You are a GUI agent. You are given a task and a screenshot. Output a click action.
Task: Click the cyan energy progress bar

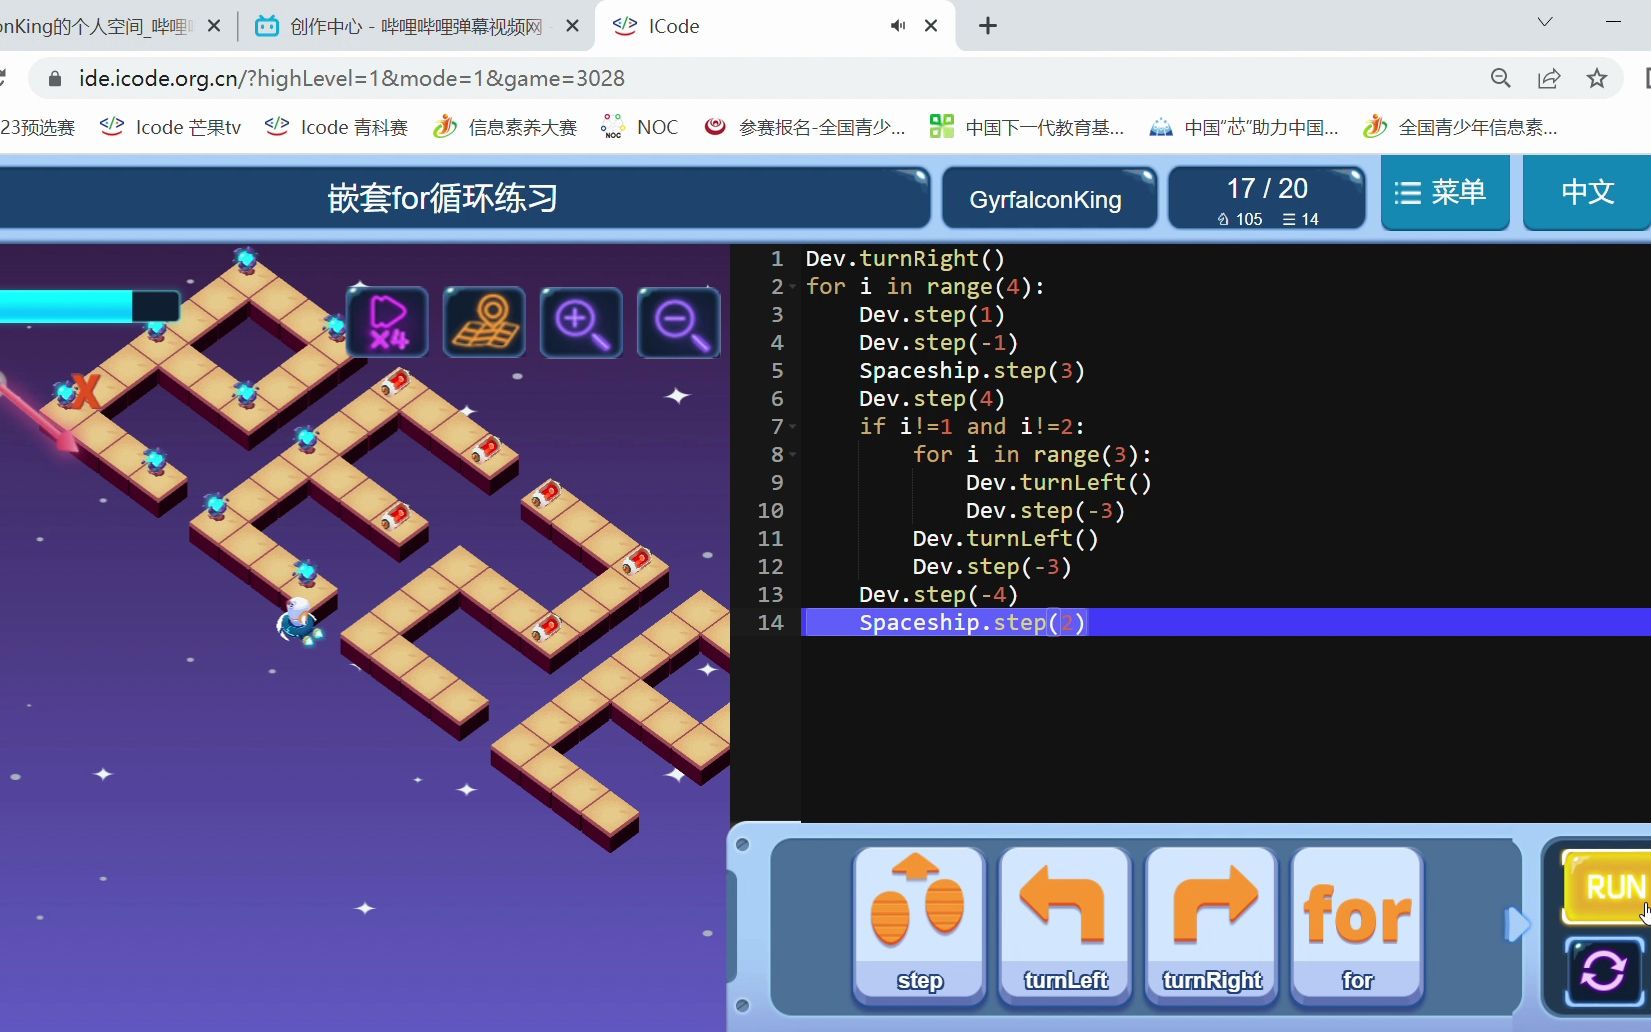click(x=89, y=306)
